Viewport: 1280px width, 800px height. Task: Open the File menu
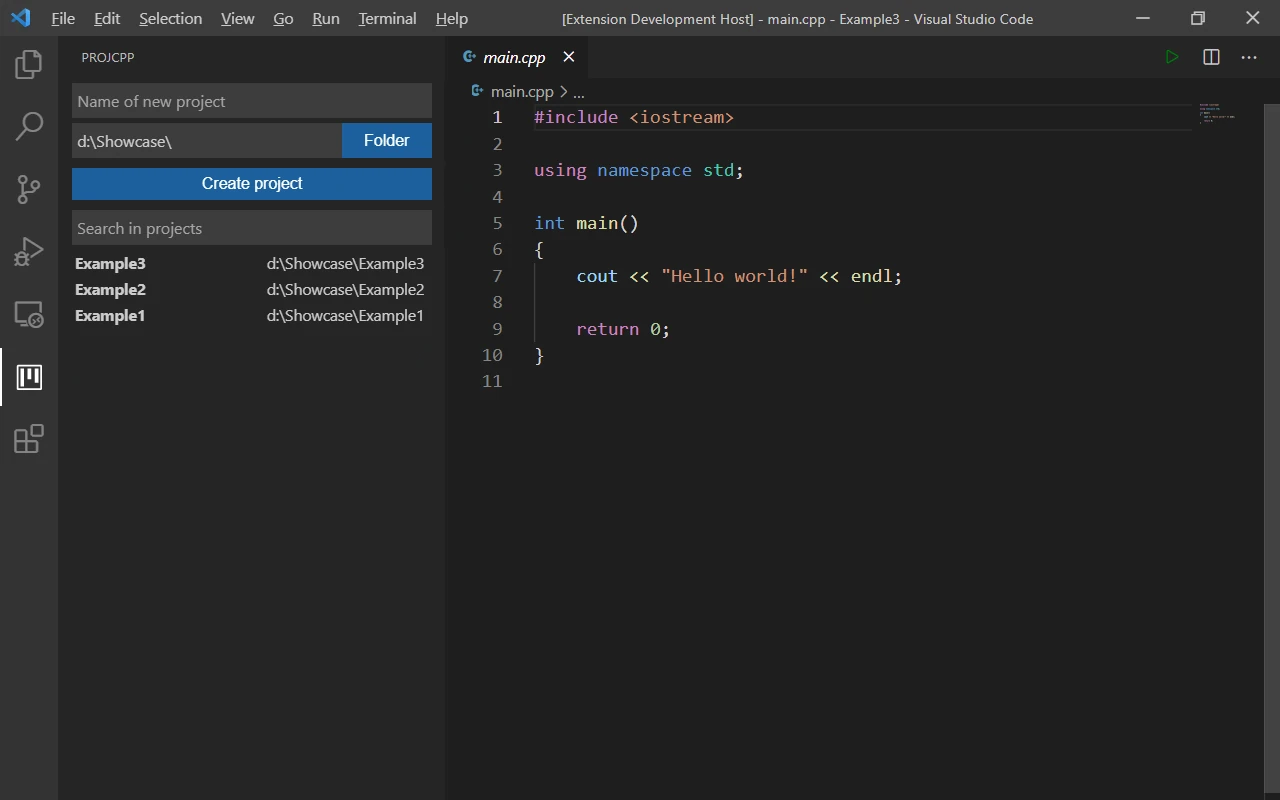coord(63,18)
